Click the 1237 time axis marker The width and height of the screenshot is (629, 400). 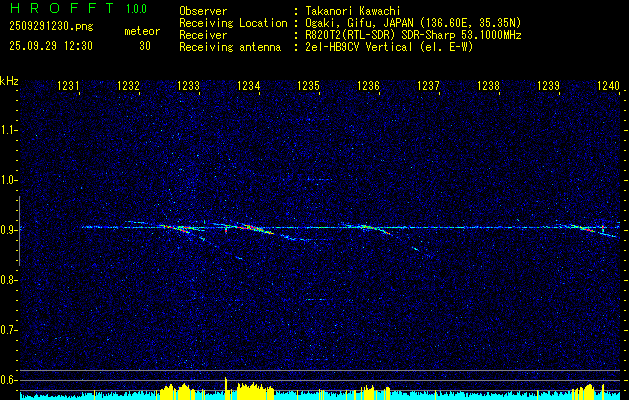point(428,86)
